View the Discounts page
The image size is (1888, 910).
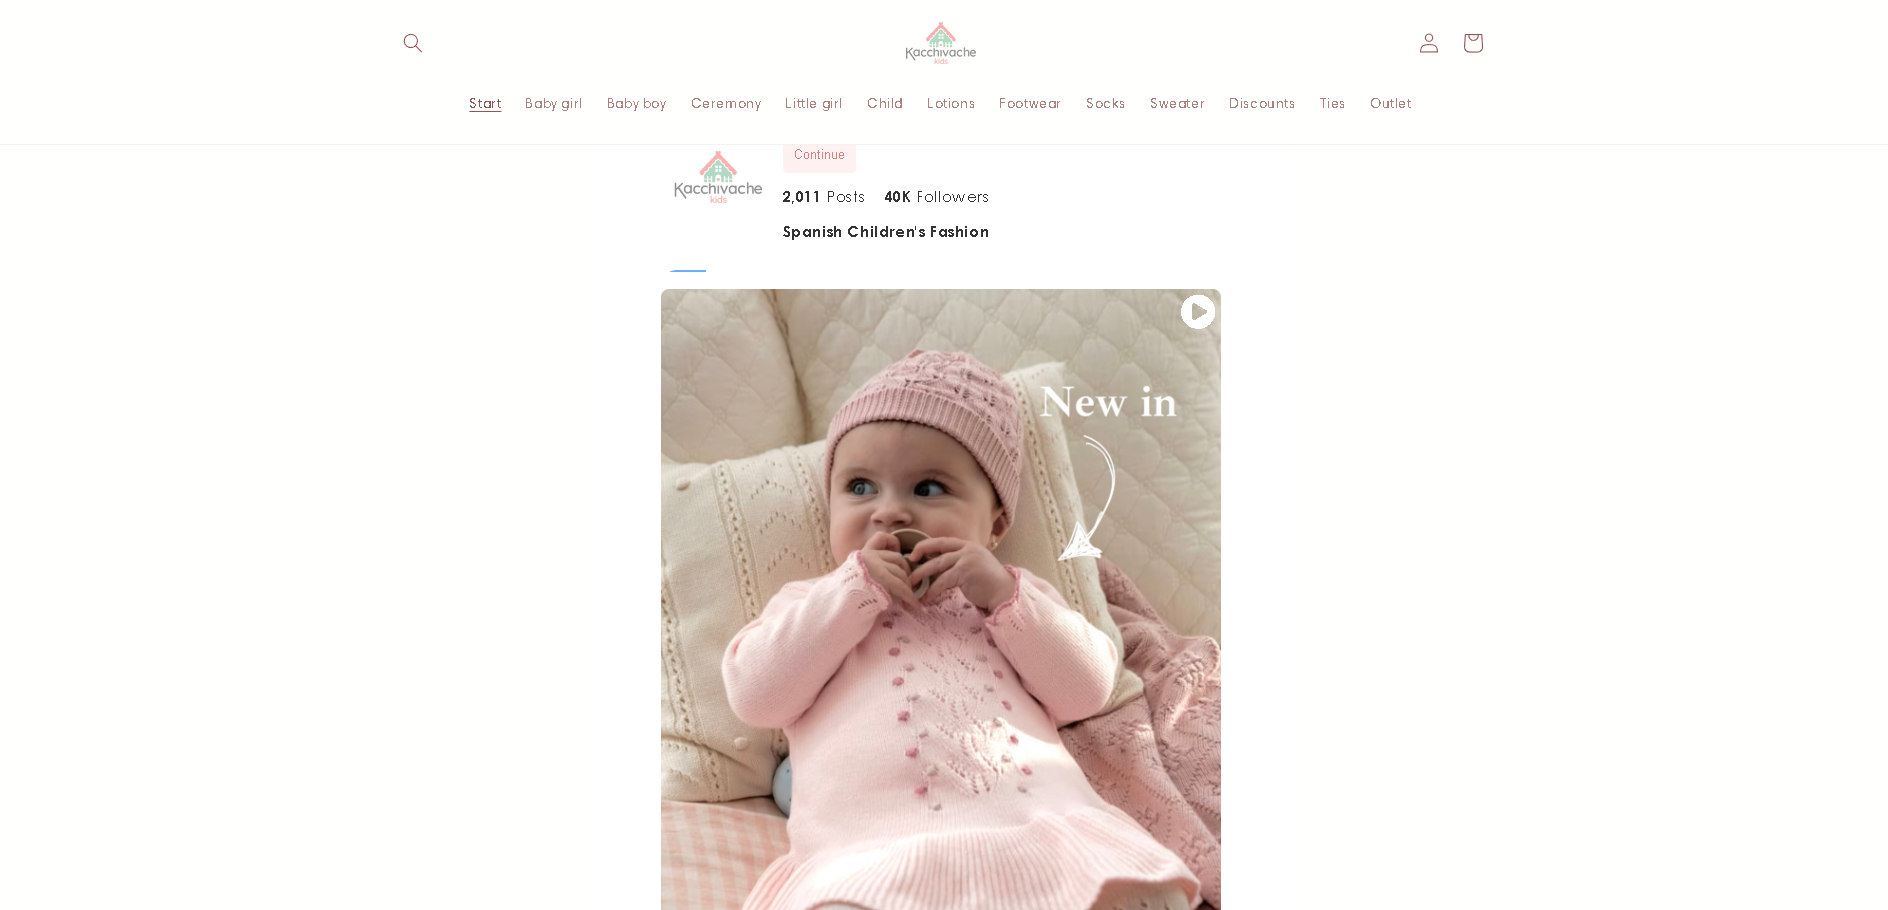pos(1262,104)
